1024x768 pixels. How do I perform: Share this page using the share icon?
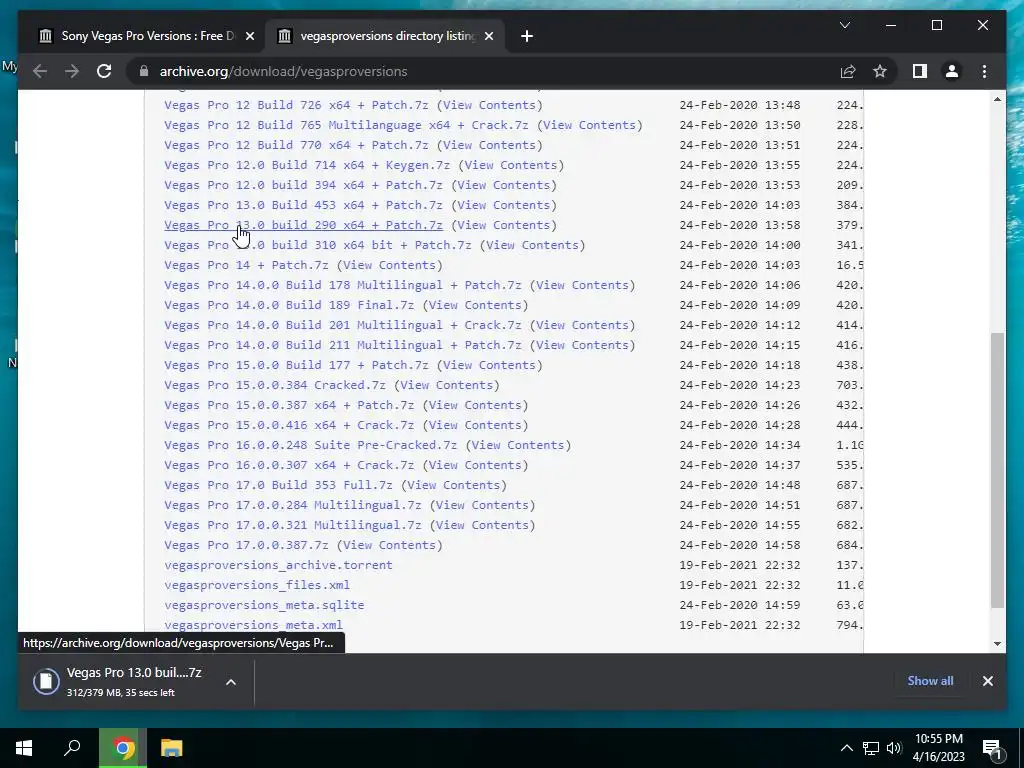(x=848, y=71)
